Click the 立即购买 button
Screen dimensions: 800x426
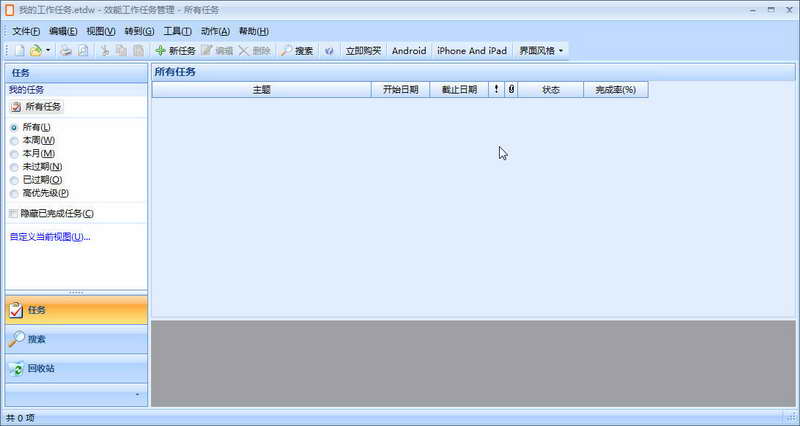coord(363,51)
